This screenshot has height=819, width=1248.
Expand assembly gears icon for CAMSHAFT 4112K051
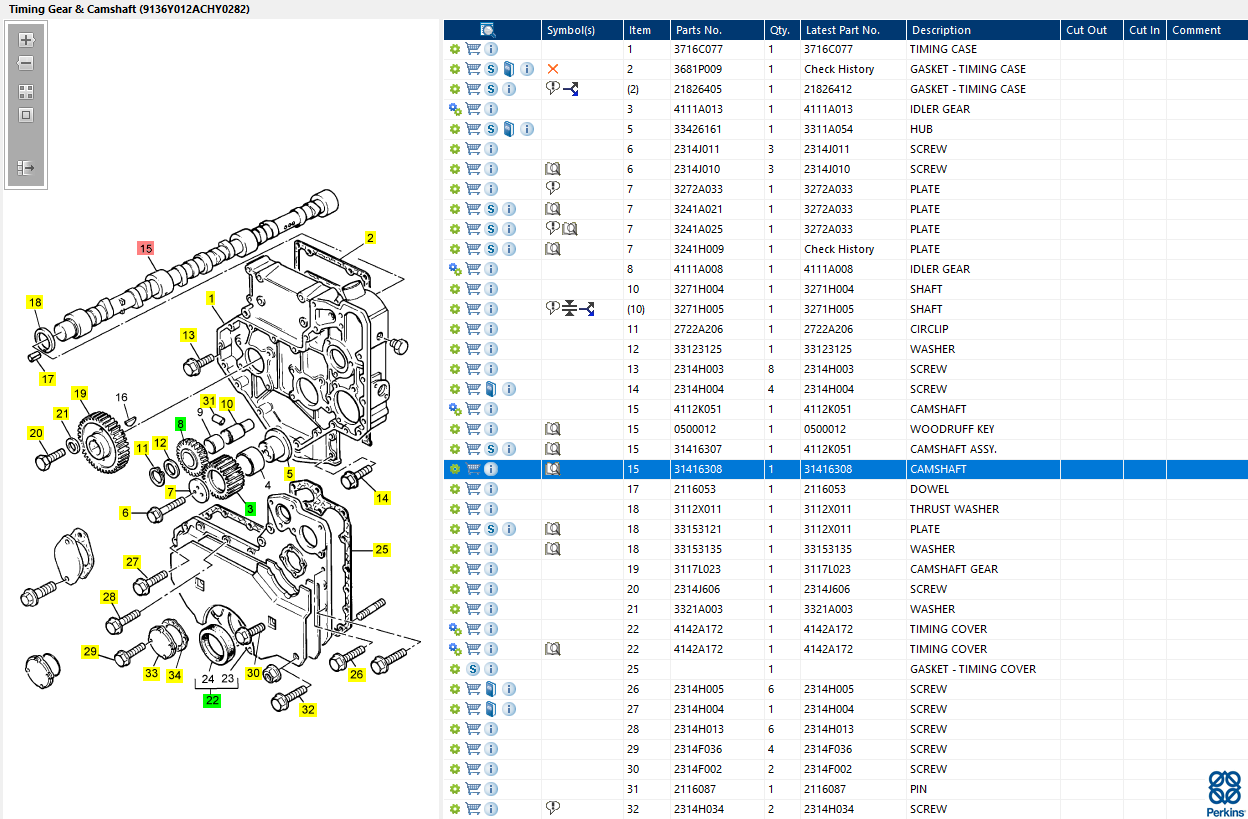coord(455,409)
